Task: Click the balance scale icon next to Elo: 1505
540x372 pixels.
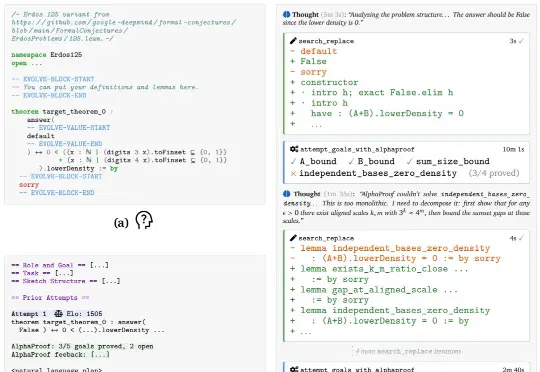Action: (59, 314)
